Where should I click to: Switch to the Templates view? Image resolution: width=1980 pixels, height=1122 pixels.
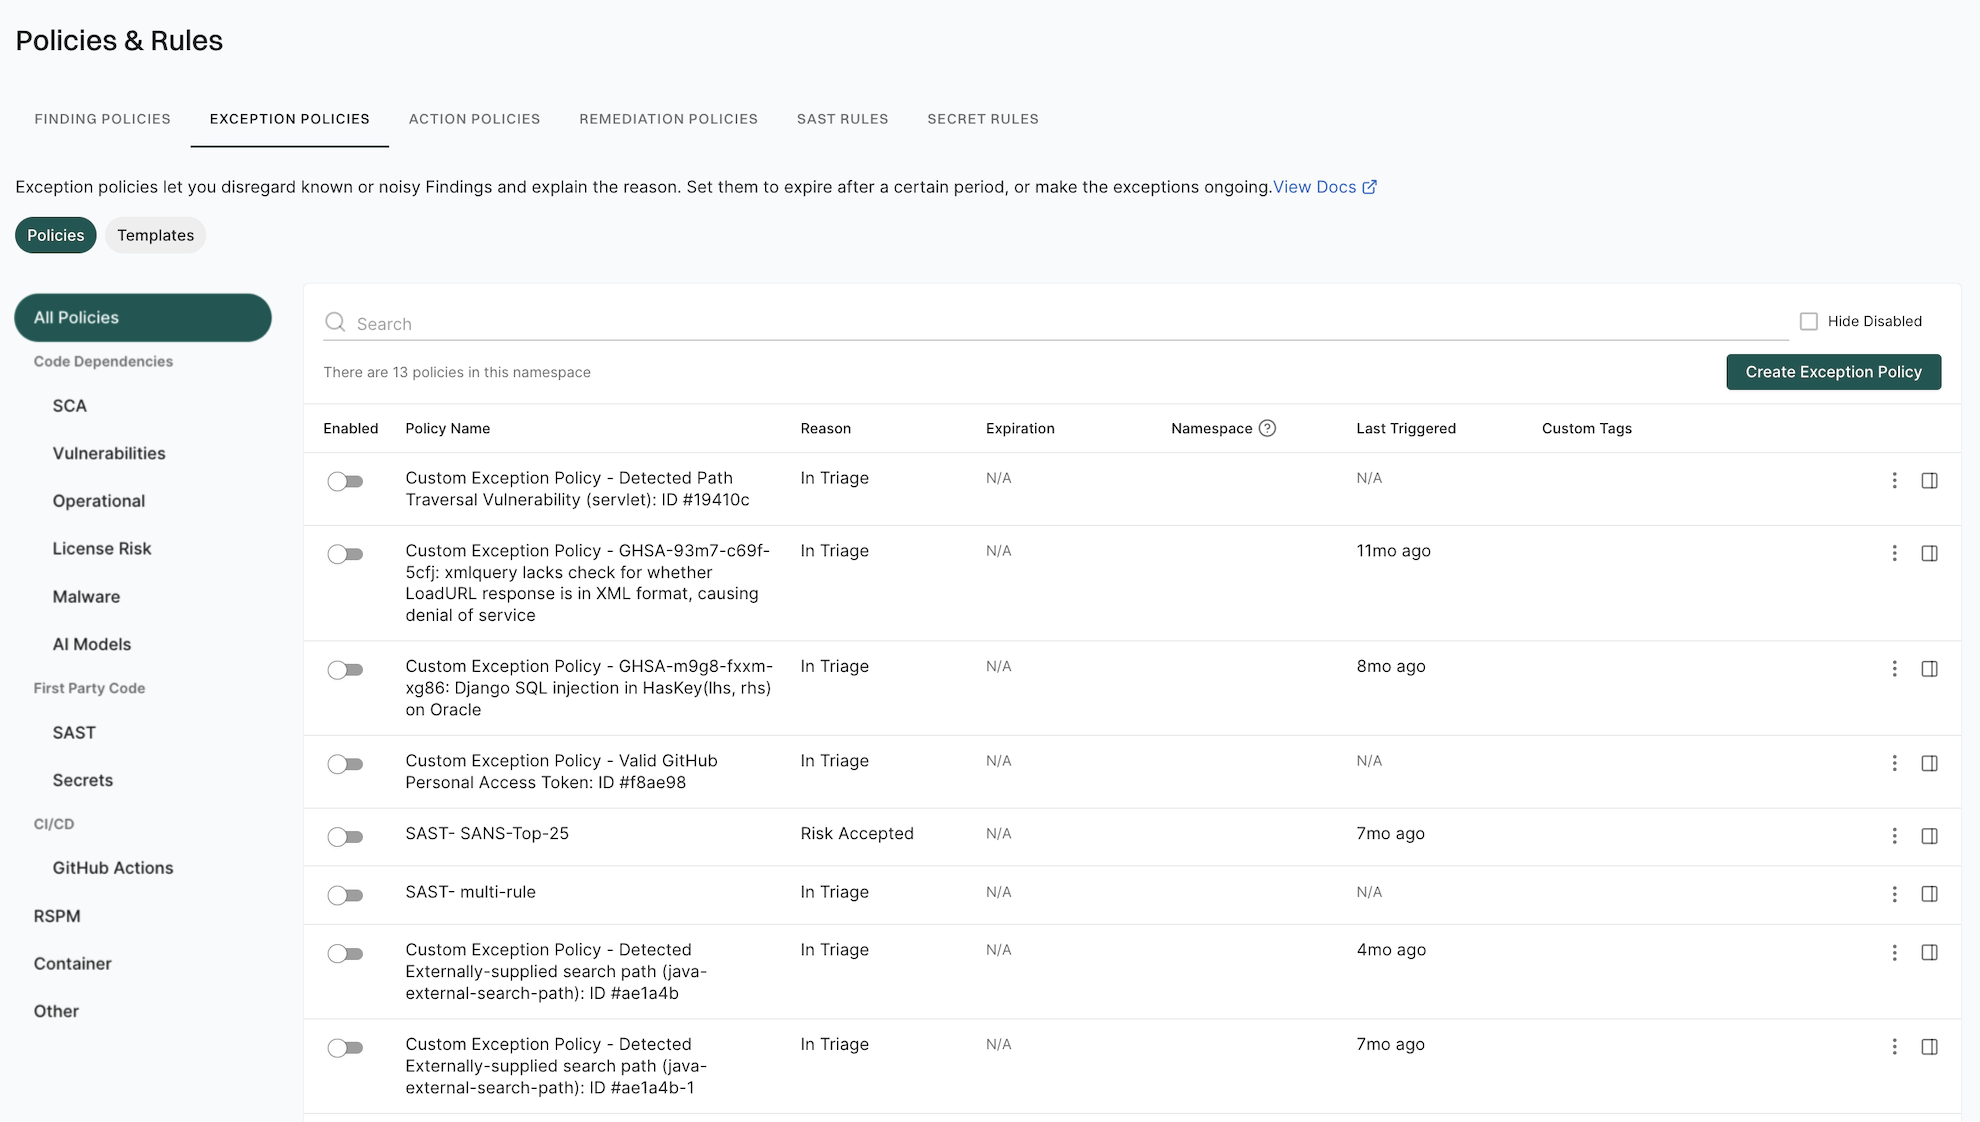point(155,235)
